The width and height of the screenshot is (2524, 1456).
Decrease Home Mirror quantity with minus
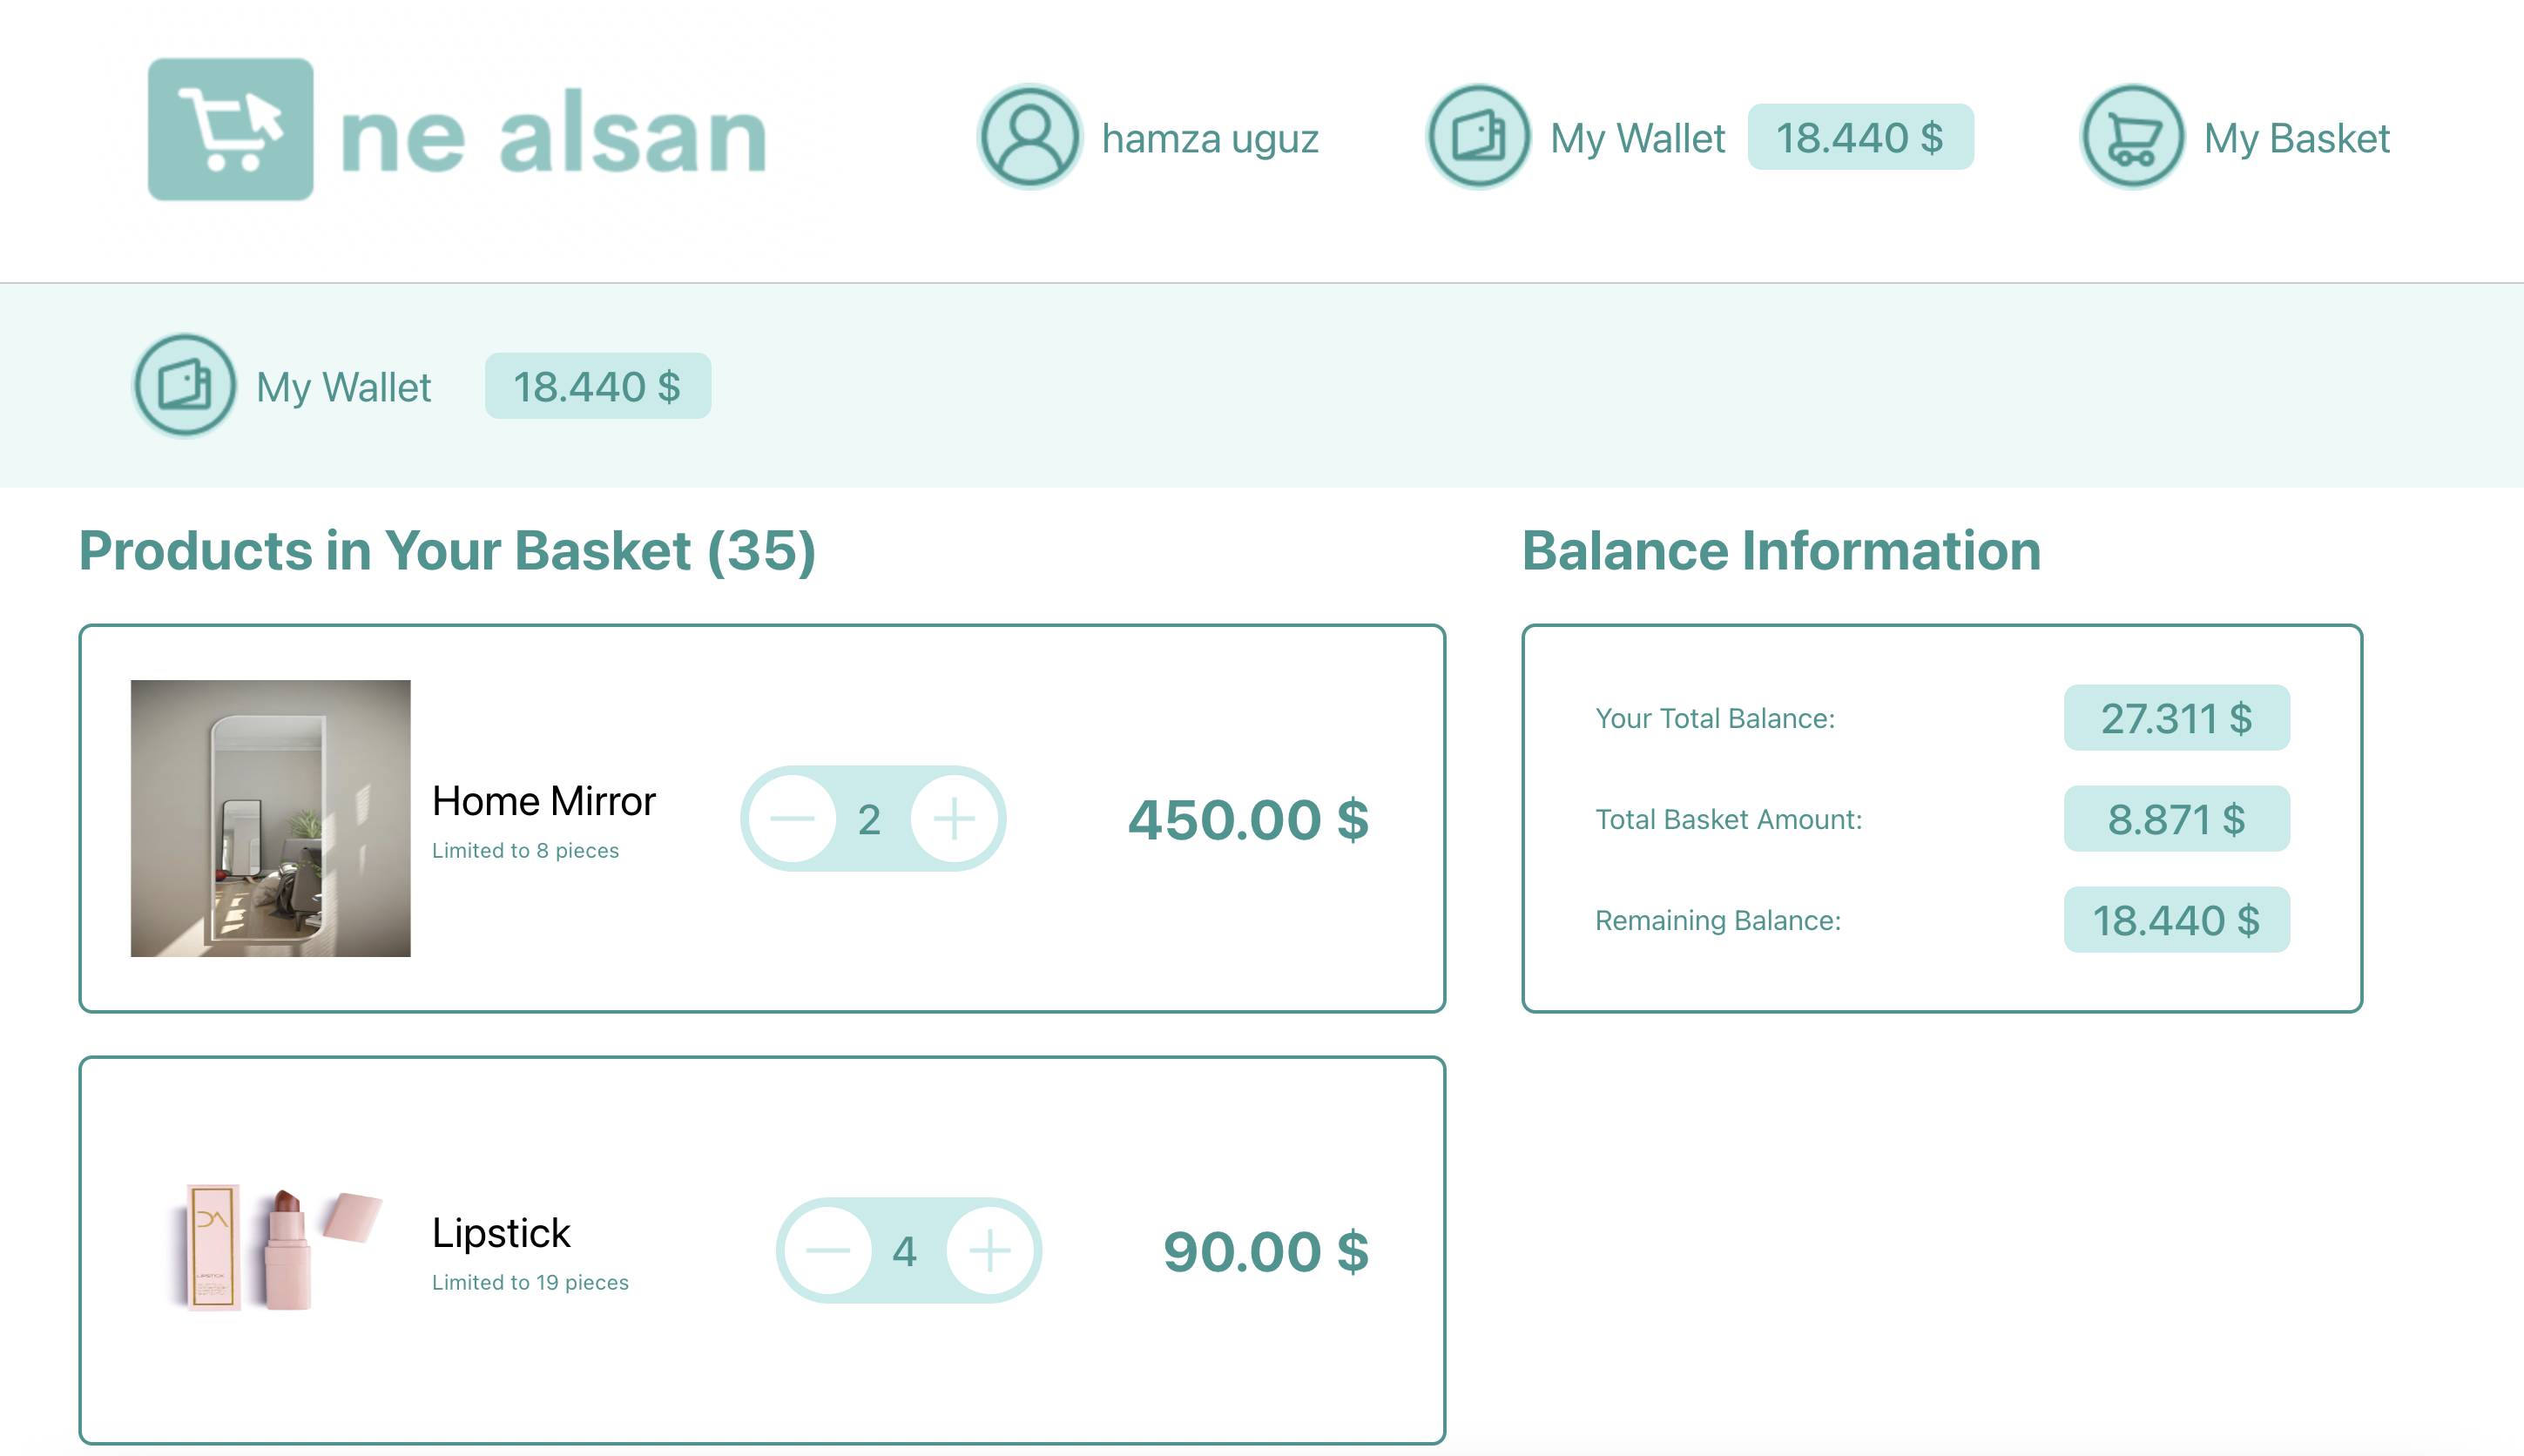tap(793, 819)
